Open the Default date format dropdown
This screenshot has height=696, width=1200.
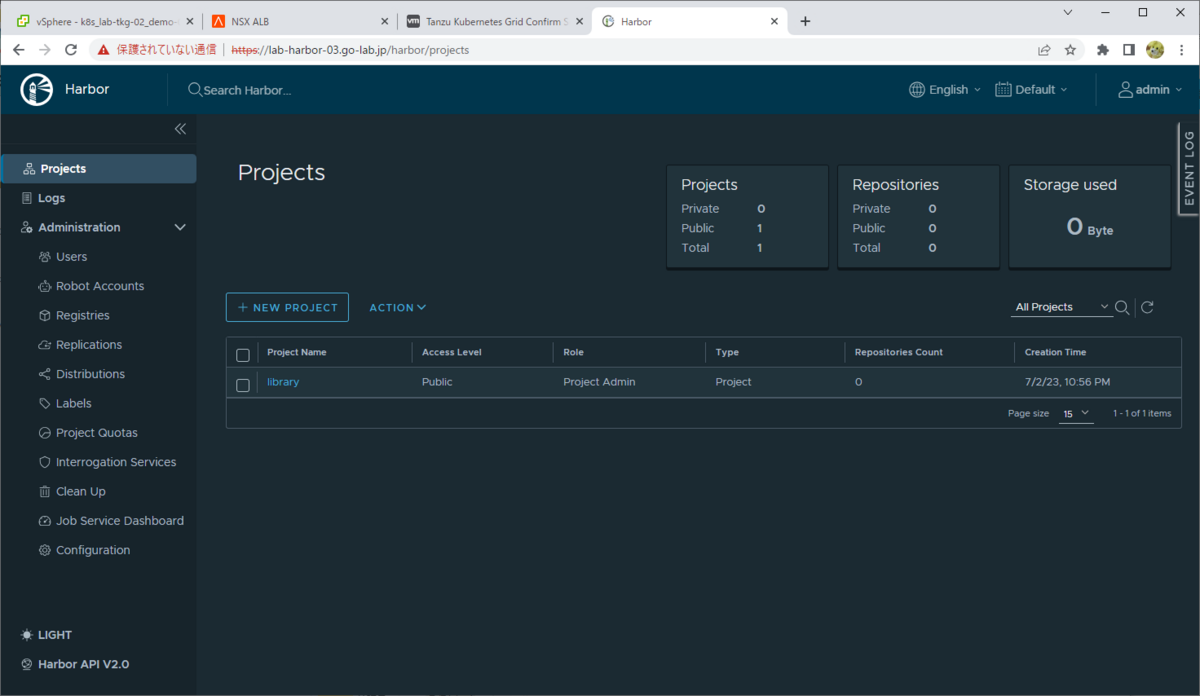[x=1031, y=90]
